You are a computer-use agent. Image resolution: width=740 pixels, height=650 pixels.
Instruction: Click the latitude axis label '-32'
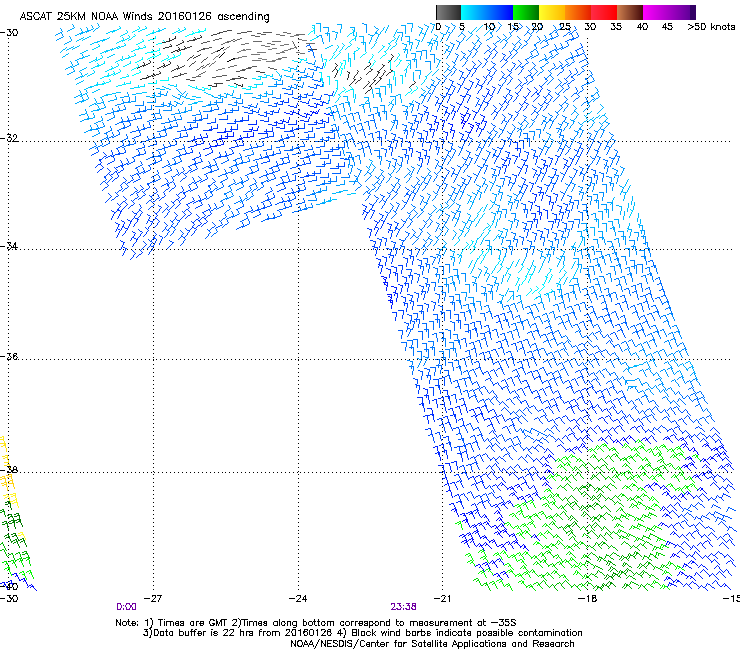[9, 138]
